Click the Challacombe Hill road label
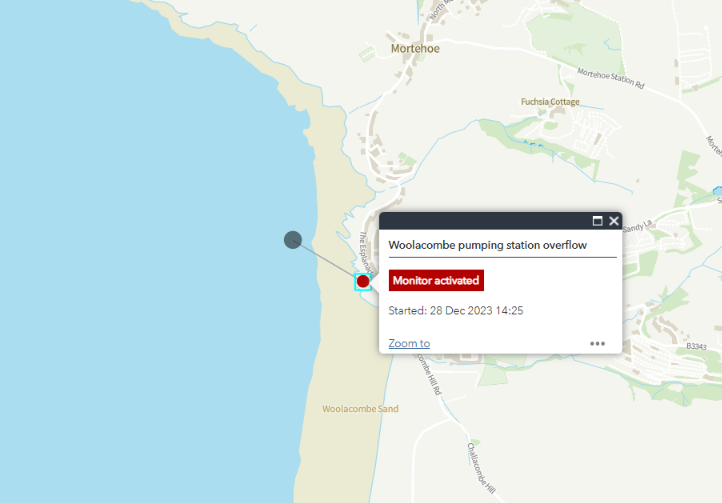Viewport: 722px width, 503px height. 480,468
